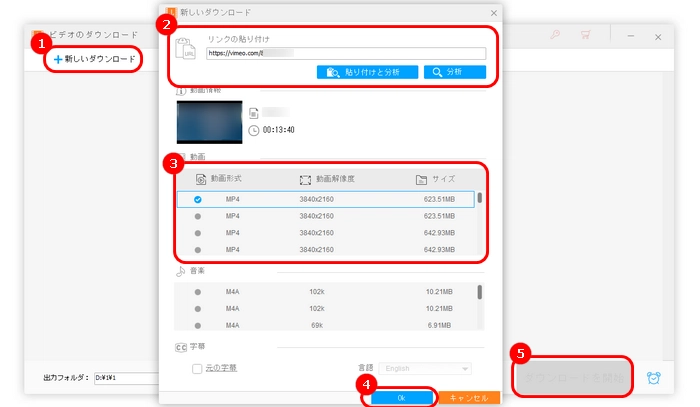700x407 pixels.
Task: Open the subtitle language English dropdown
Action: (x=425, y=369)
